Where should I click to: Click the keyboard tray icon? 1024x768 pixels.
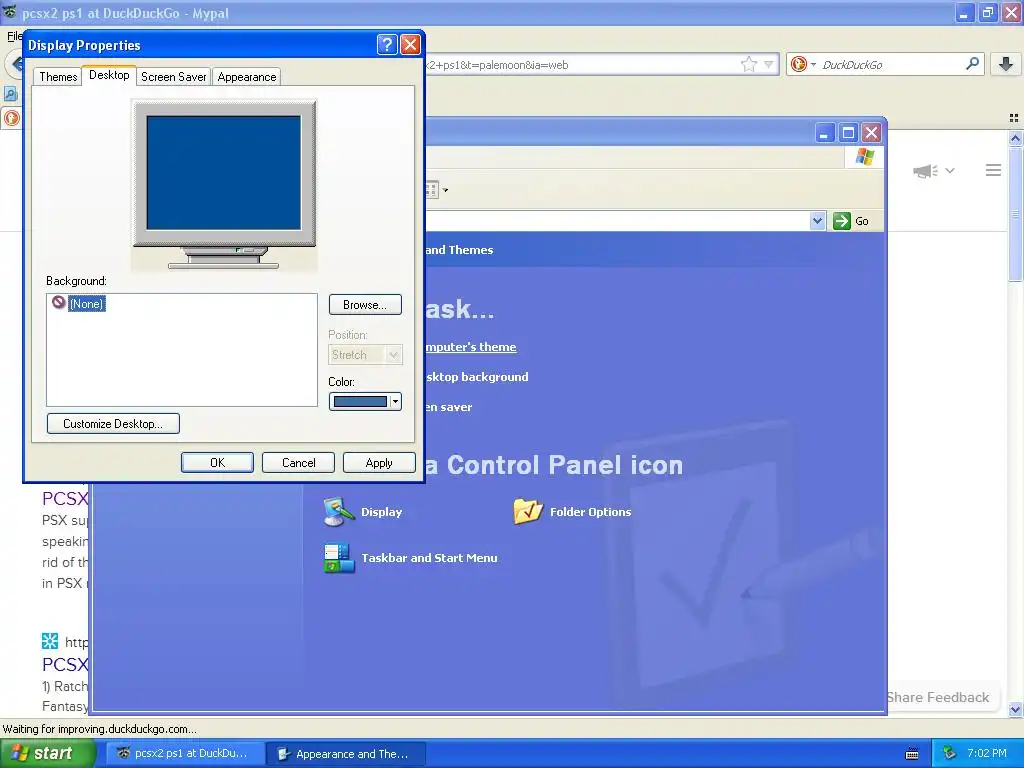click(x=912, y=754)
